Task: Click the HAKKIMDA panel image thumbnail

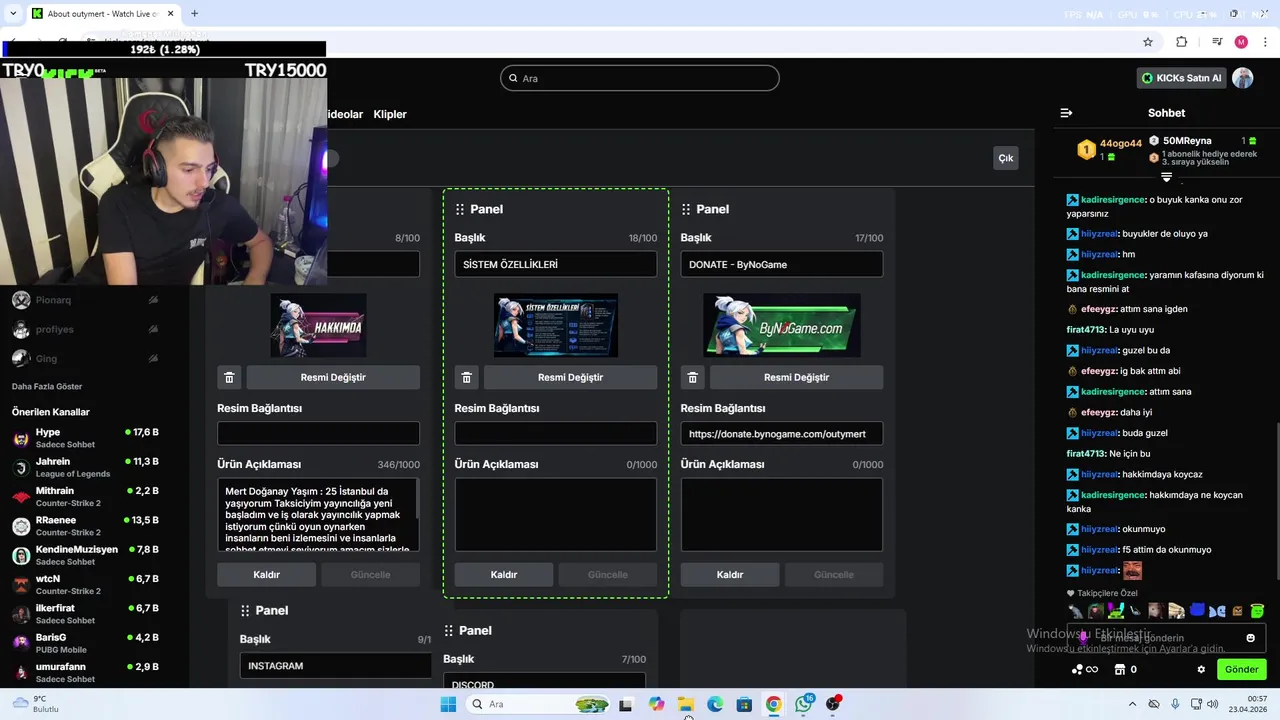Action: (x=318, y=326)
